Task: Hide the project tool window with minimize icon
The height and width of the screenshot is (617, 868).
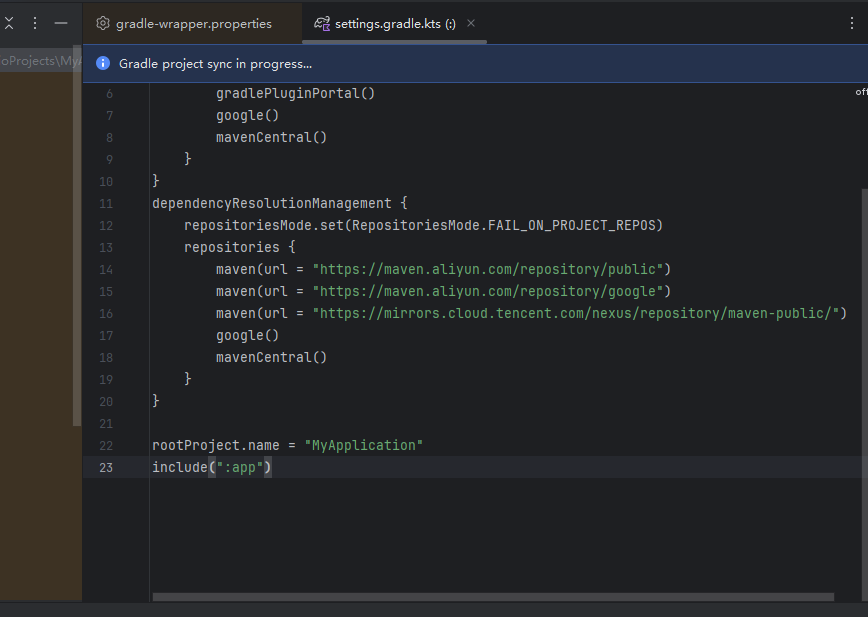Action: 61,23
